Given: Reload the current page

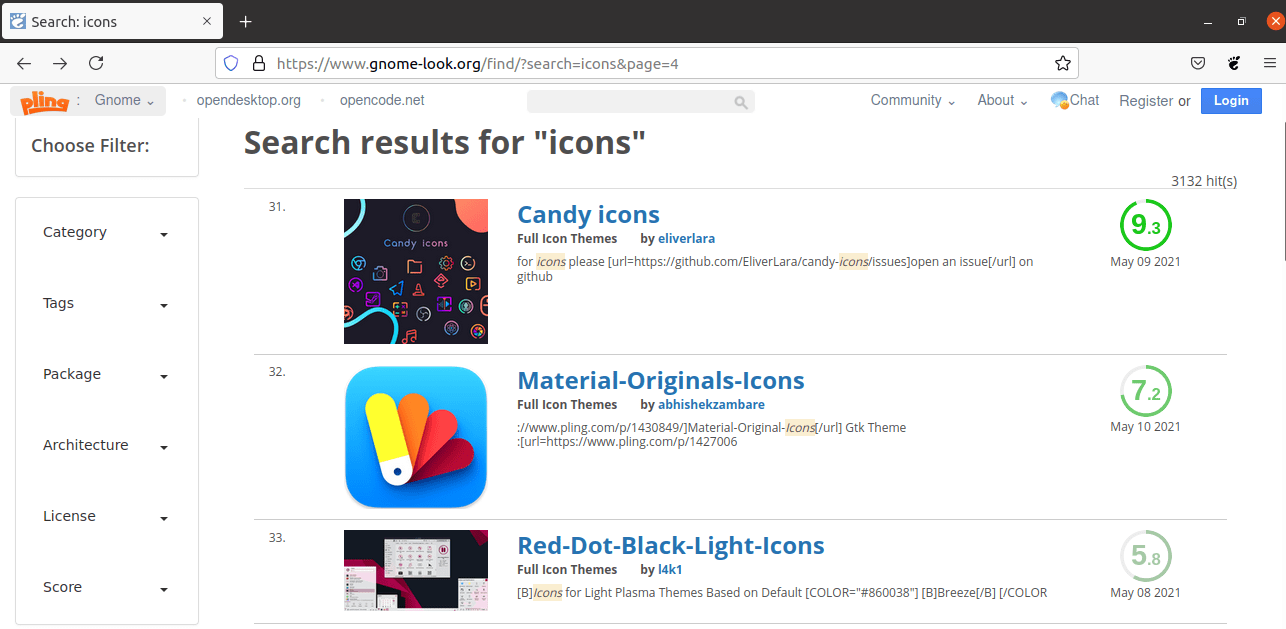Looking at the screenshot, I should pos(96,63).
